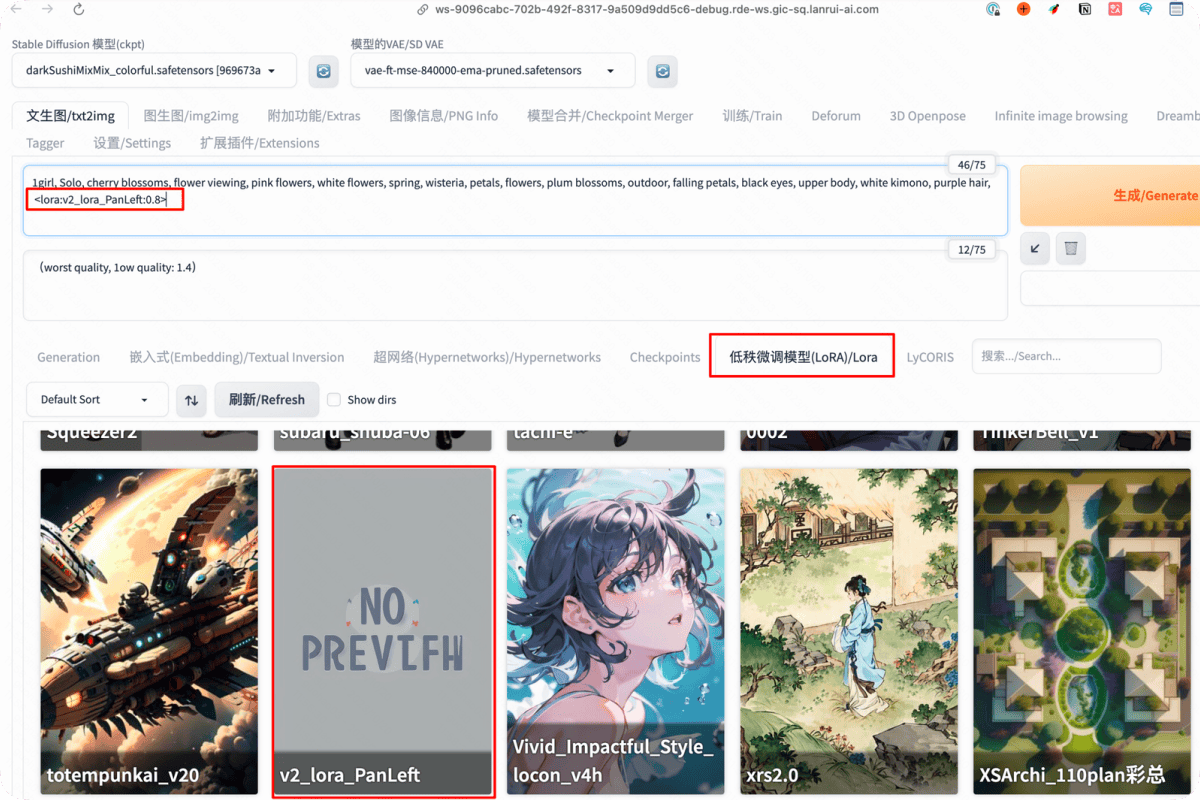Refresh the Stable Diffusion checkpoint list
Viewport: 1200px width, 800px height.
point(323,71)
